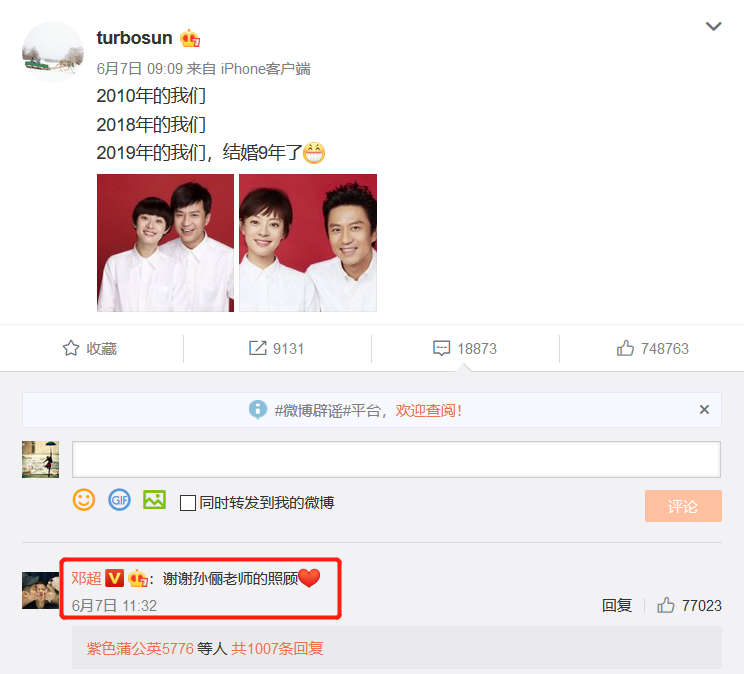This screenshot has height=674, width=744.
Task: Attach a picture using the green image icon
Action: tap(154, 500)
